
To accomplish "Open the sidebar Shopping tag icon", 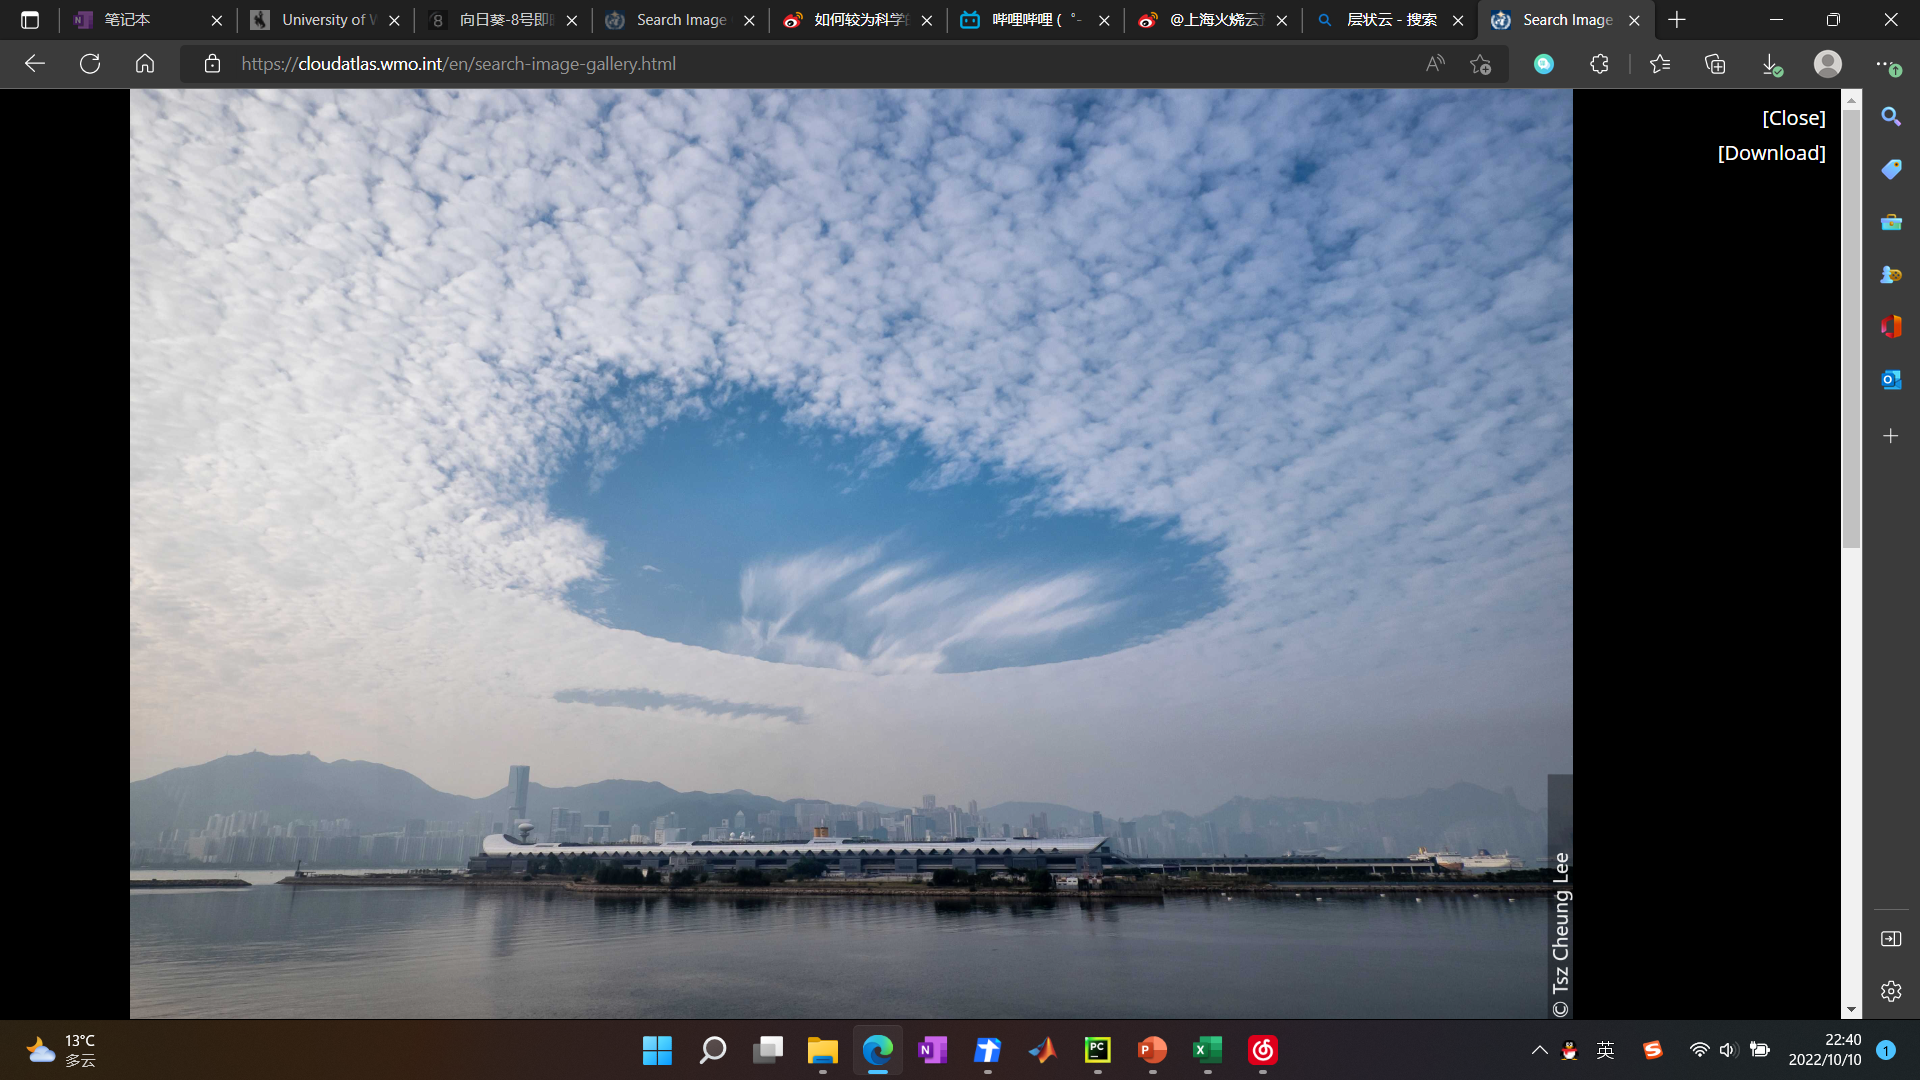I will [1890, 169].
